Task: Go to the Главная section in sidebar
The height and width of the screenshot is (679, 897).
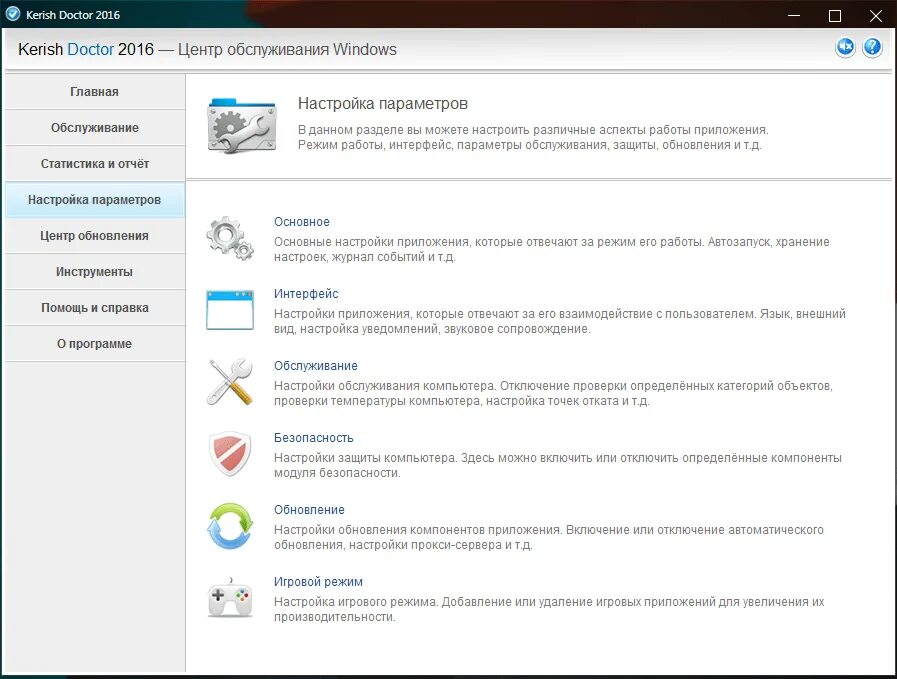Action: 95,92
